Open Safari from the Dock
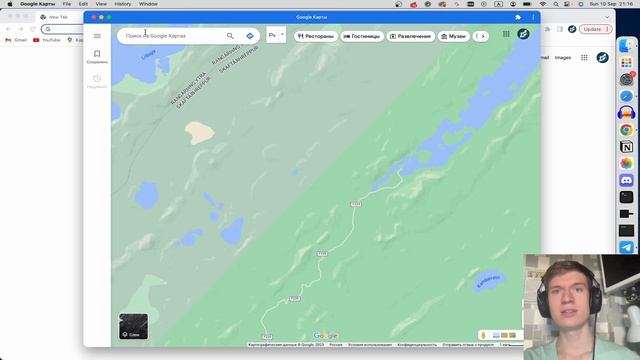Screen dimensions: 640x360 click(x=626, y=96)
